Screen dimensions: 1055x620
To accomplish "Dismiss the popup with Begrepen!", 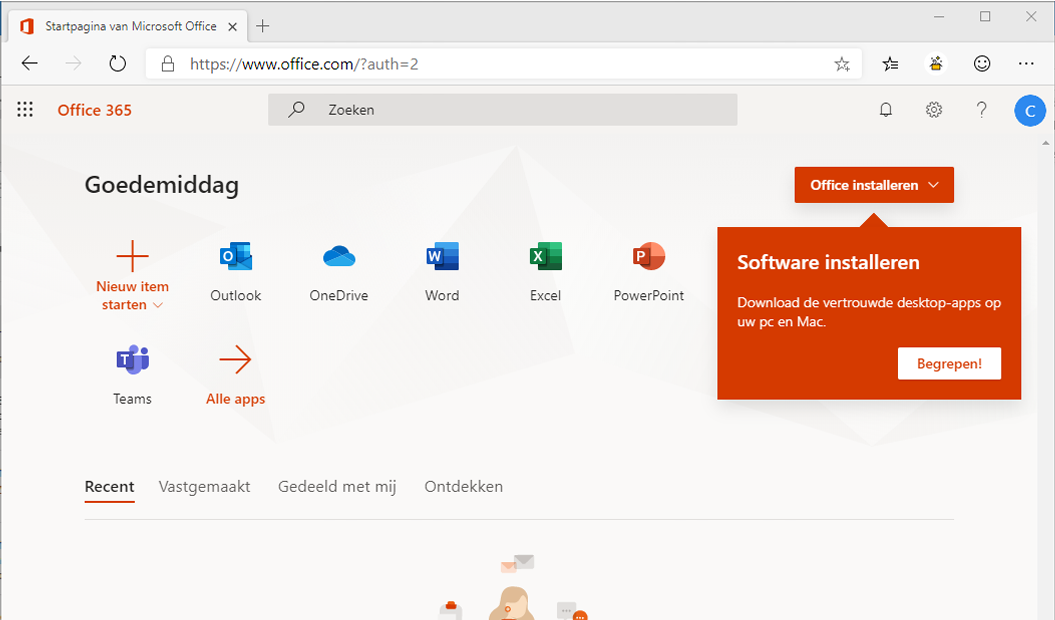I will pos(949,364).
